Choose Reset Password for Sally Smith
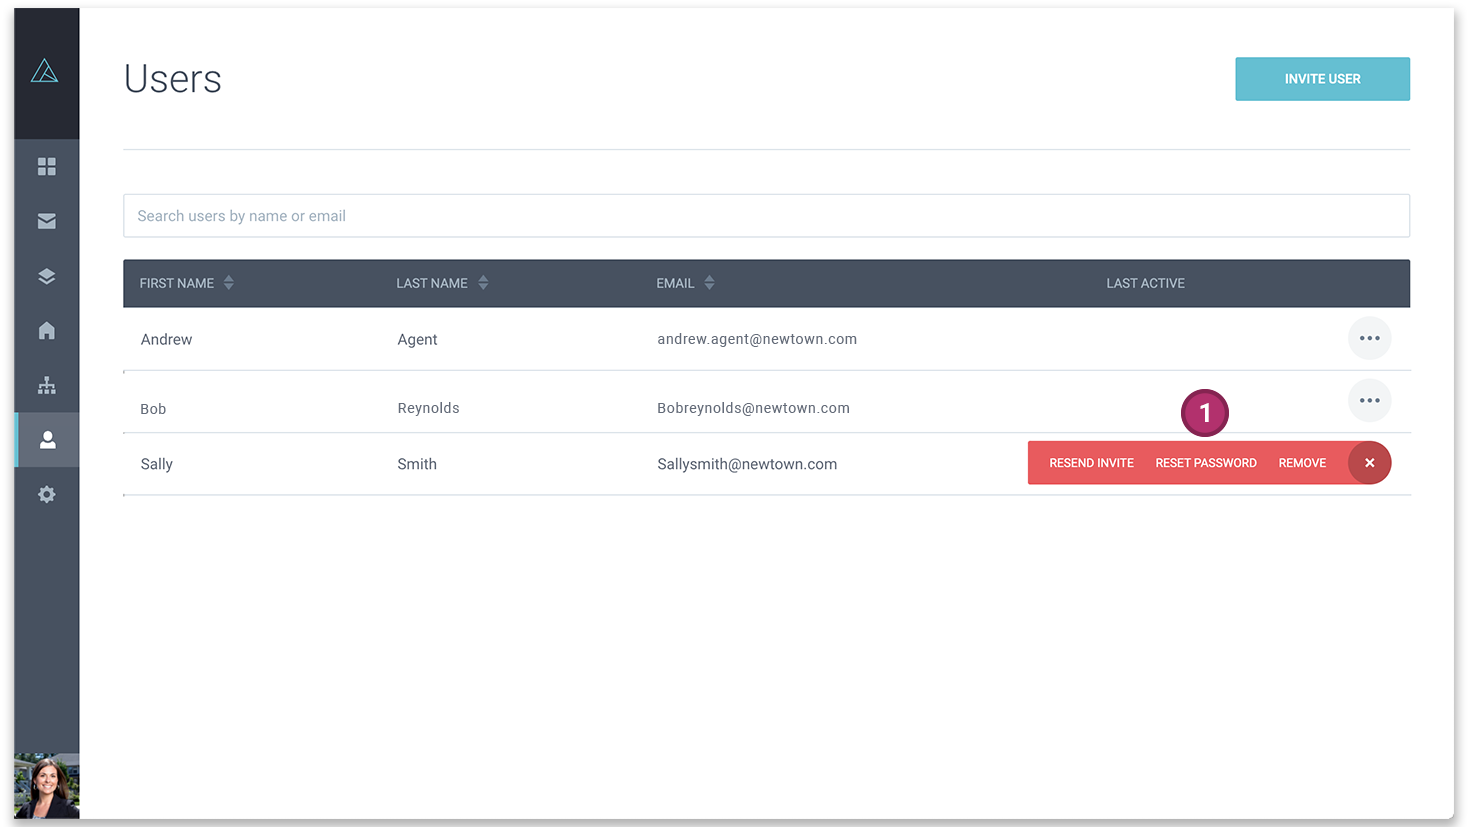The width and height of the screenshot is (1469, 827). point(1206,463)
